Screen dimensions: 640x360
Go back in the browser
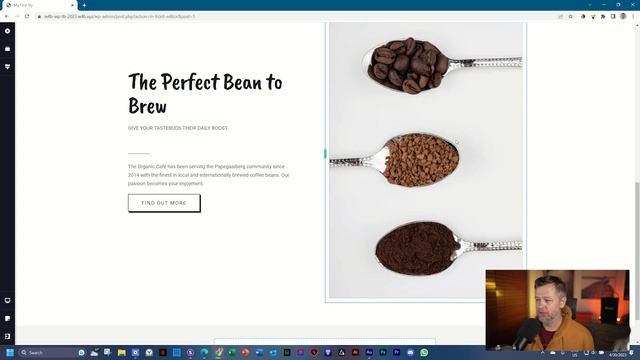click(7, 16)
